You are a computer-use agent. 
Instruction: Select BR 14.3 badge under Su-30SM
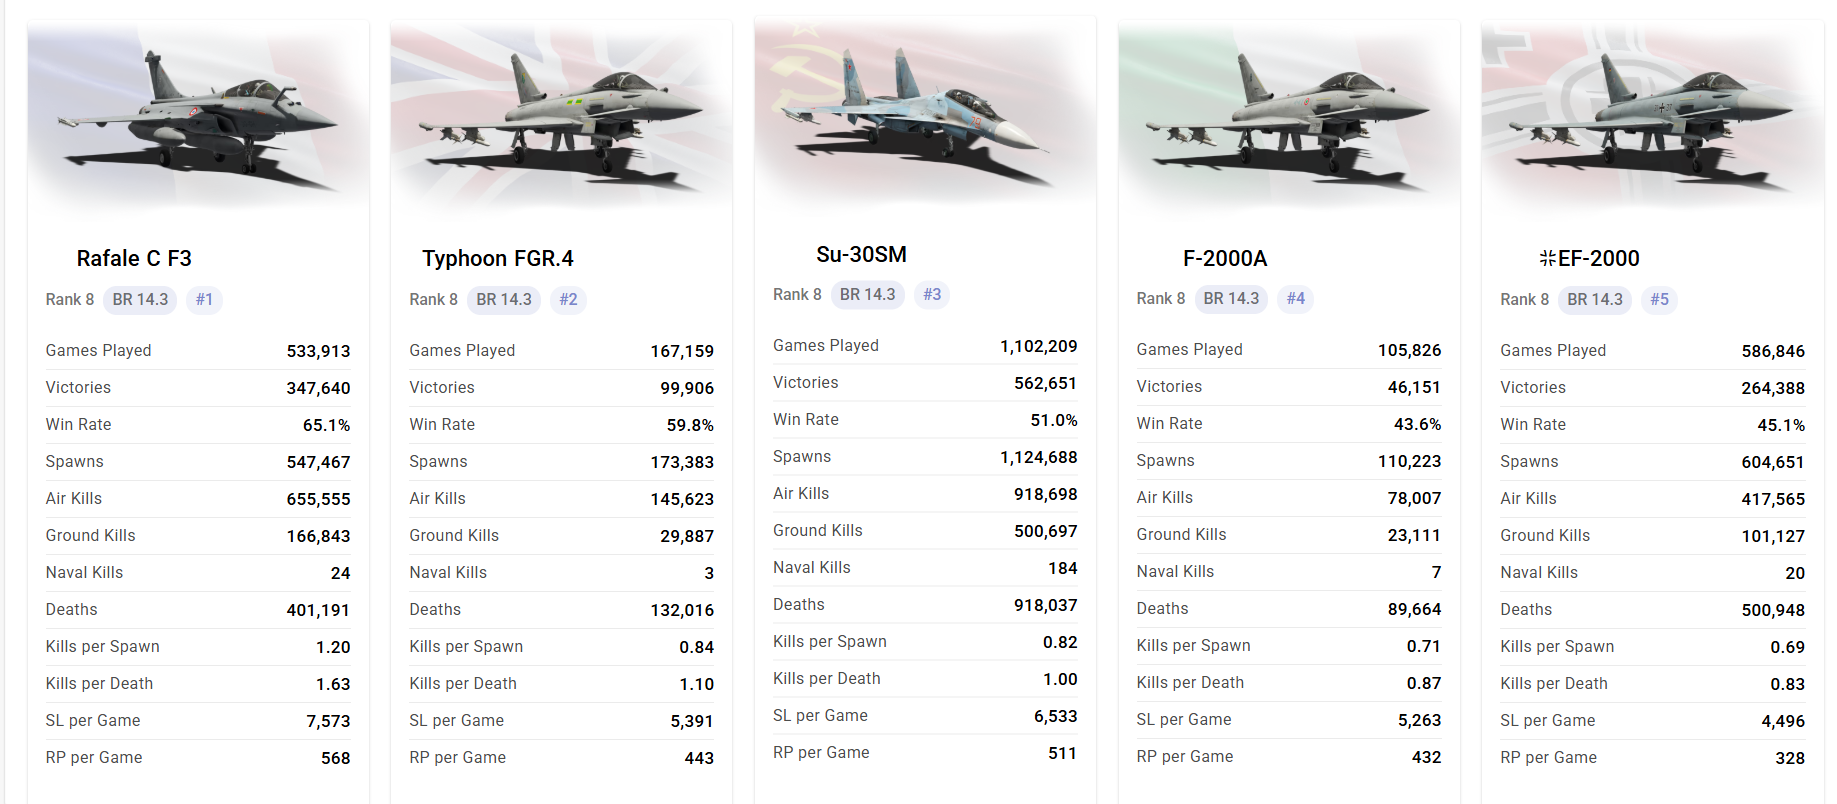[867, 294]
